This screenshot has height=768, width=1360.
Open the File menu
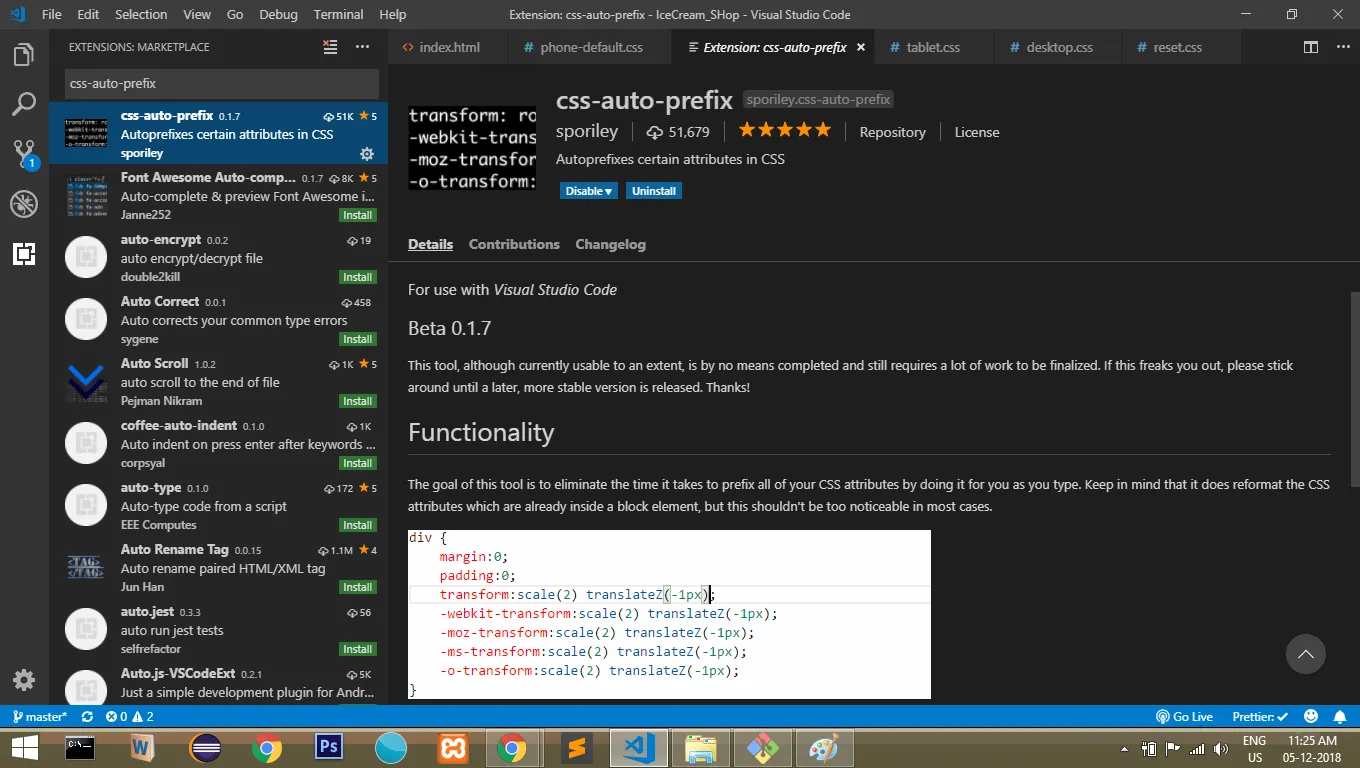pyautogui.click(x=52, y=14)
